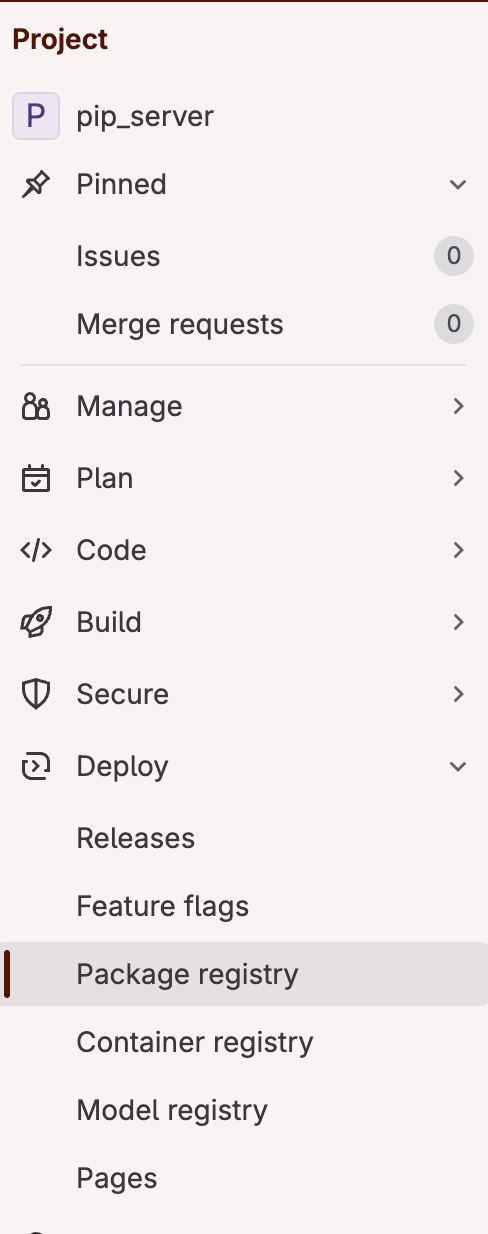488x1234 pixels.
Task: Select Container registry entry
Action: (x=244, y=1042)
